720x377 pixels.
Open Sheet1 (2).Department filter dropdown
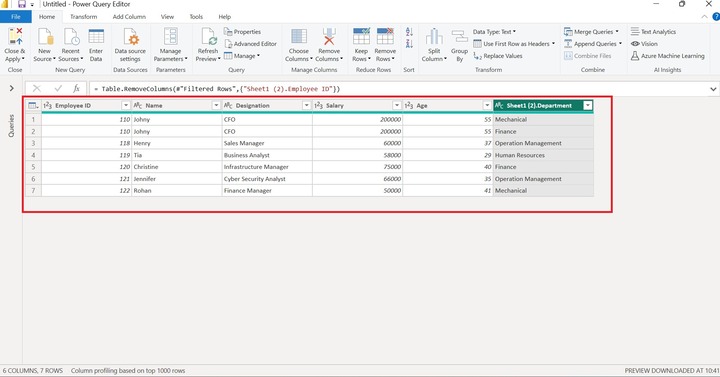click(588, 106)
